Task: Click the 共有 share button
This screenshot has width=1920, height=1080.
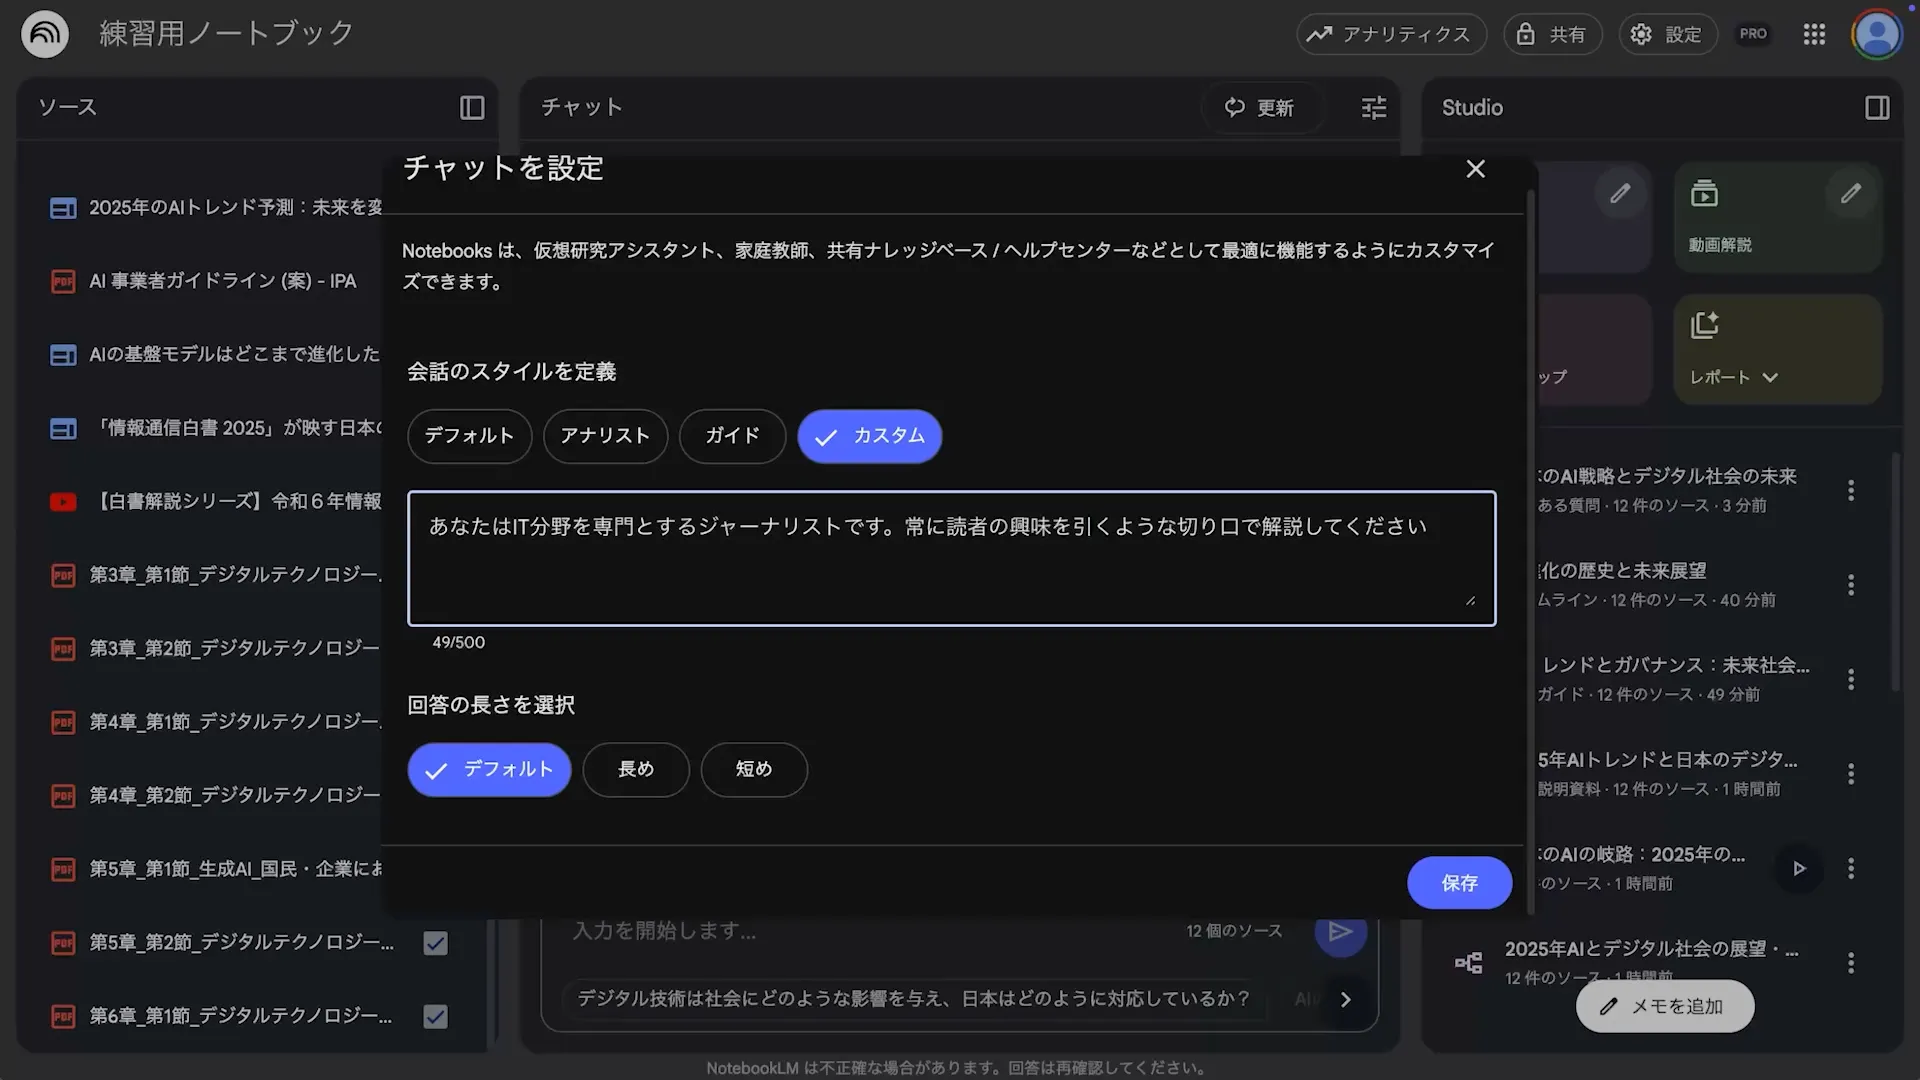Action: (1552, 33)
